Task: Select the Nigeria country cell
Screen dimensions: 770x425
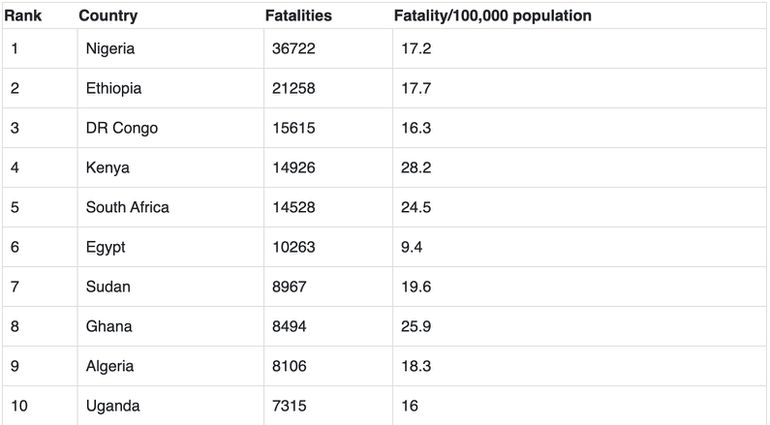Action: point(110,49)
